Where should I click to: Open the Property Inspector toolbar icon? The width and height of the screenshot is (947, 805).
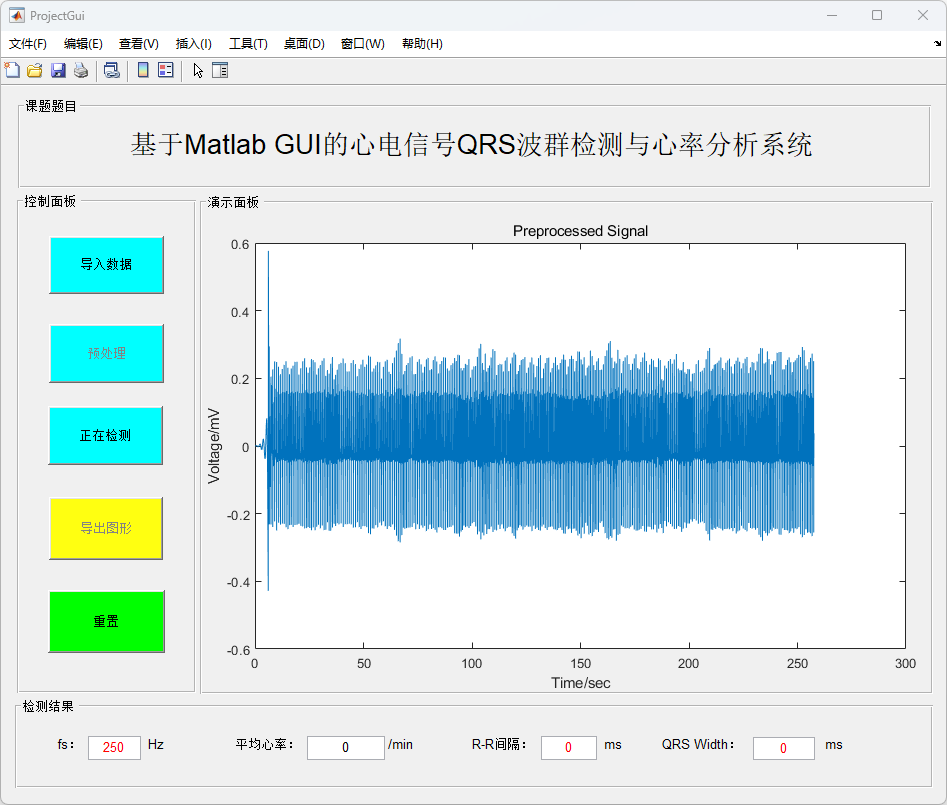(220, 70)
